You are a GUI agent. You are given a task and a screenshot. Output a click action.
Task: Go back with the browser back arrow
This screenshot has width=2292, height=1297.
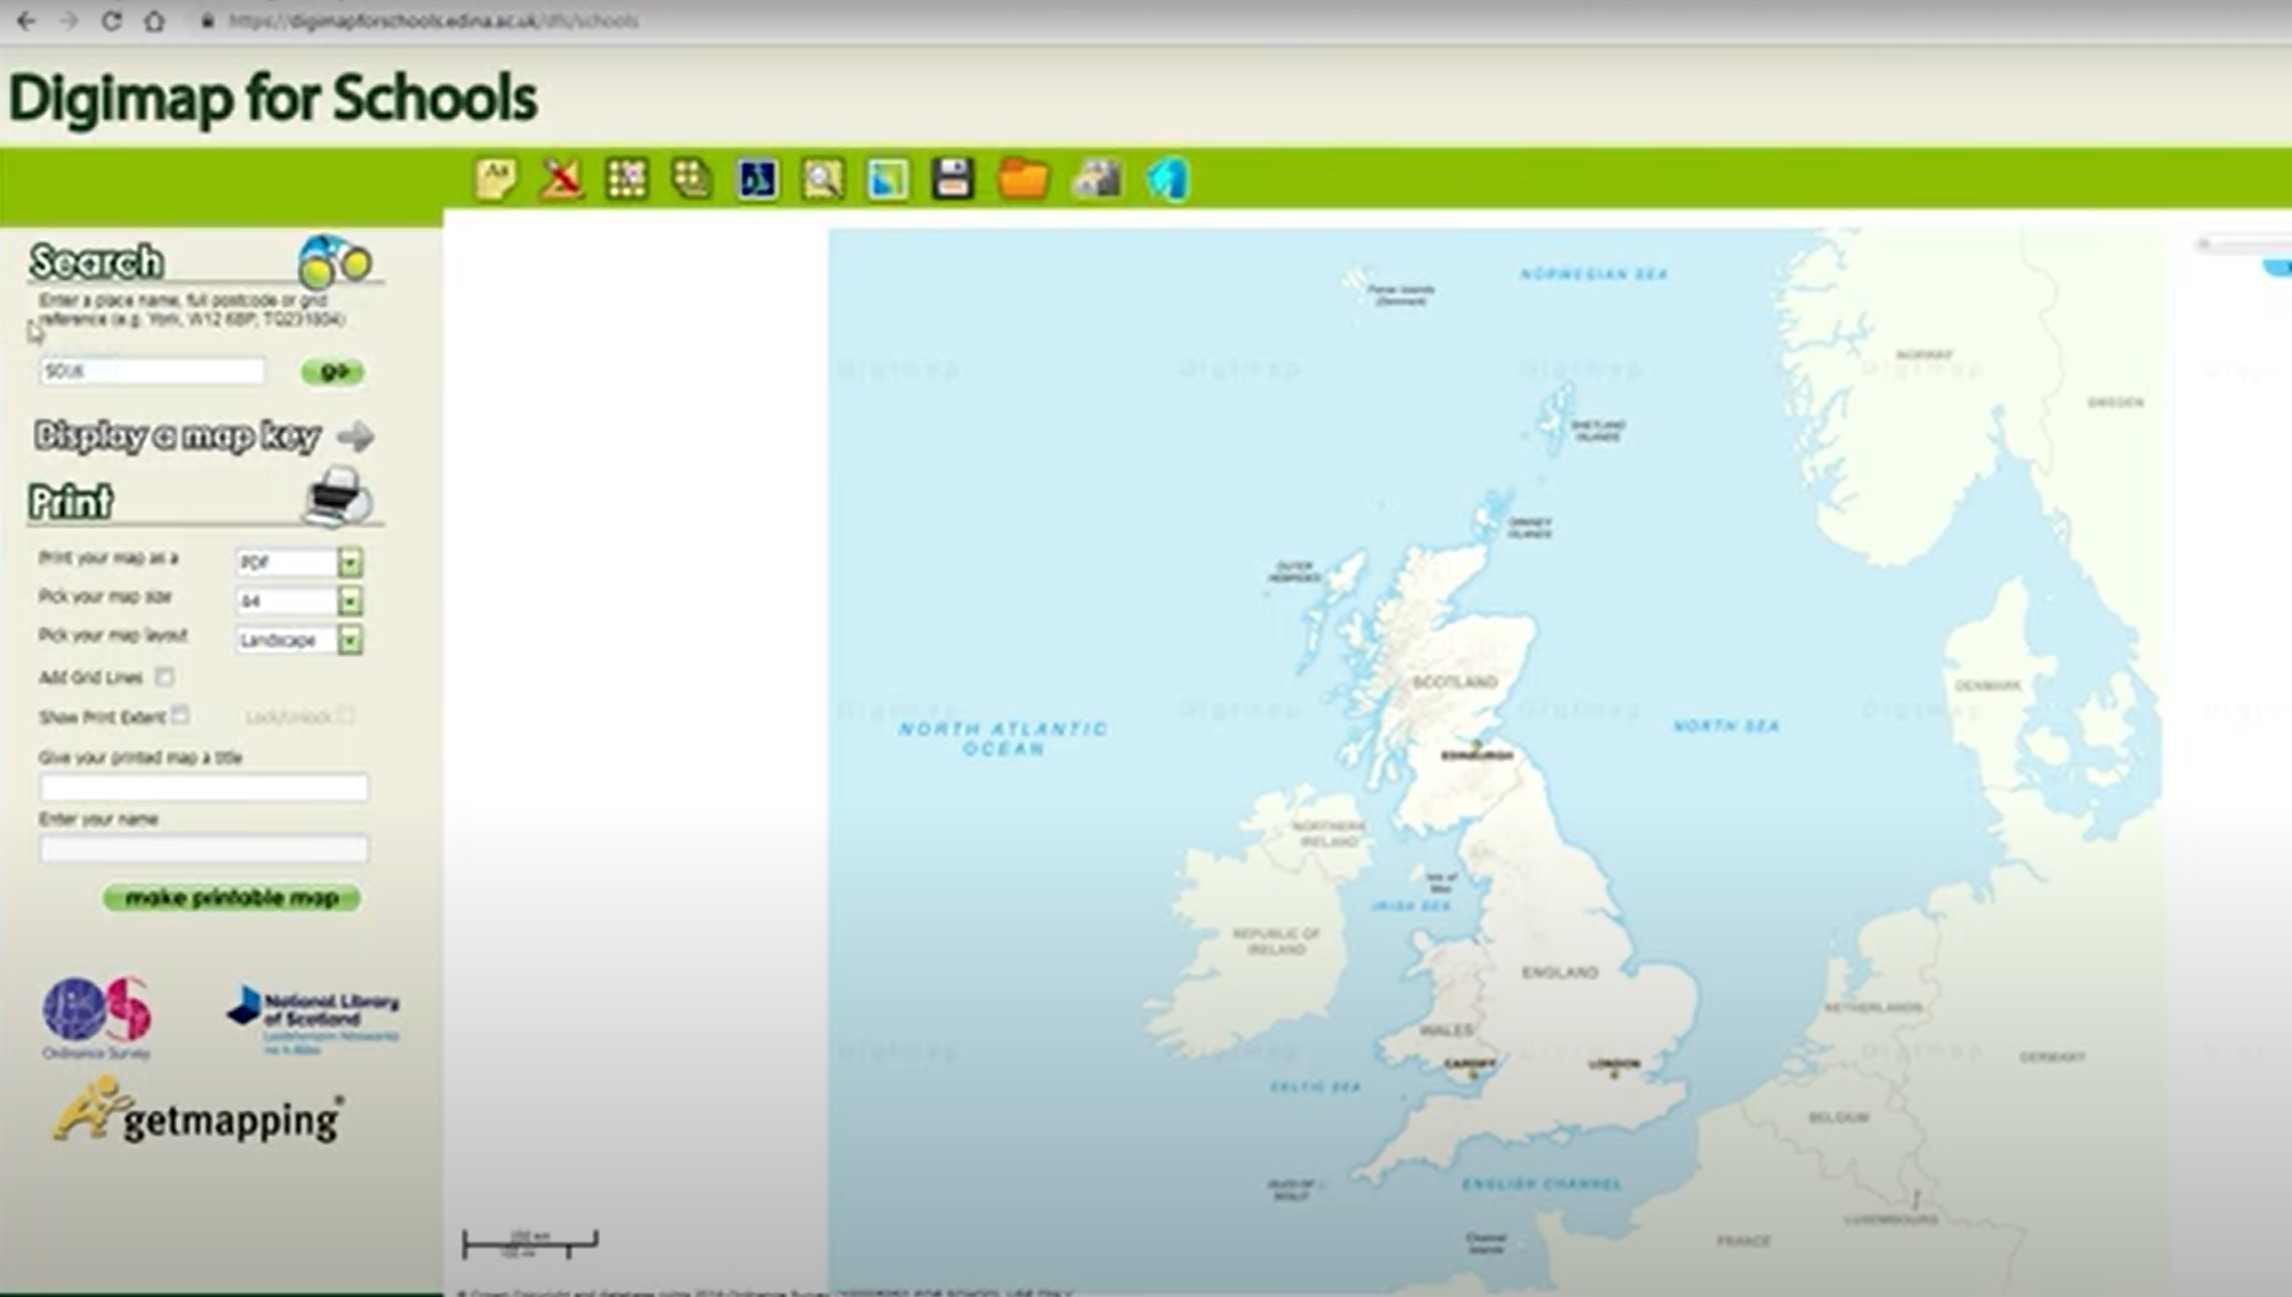26,20
